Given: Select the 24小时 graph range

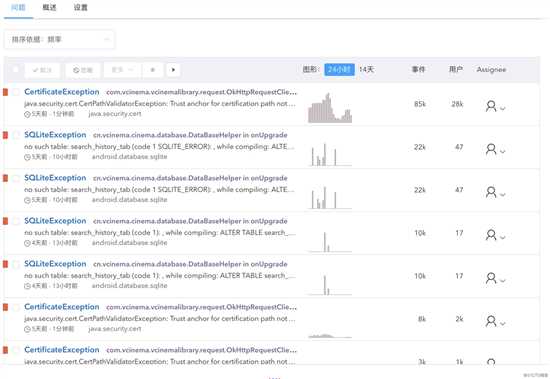Looking at the screenshot, I should 339,69.
